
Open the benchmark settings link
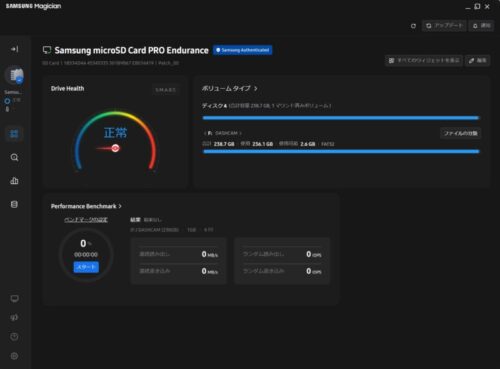click(x=86, y=220)
